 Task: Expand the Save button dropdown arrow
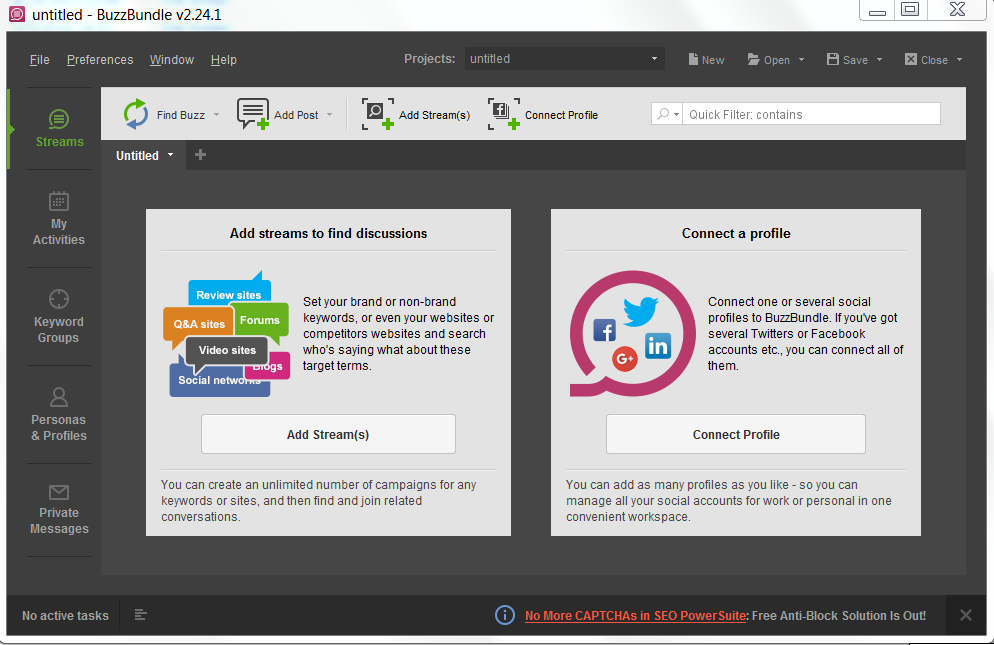click(879, 60)
